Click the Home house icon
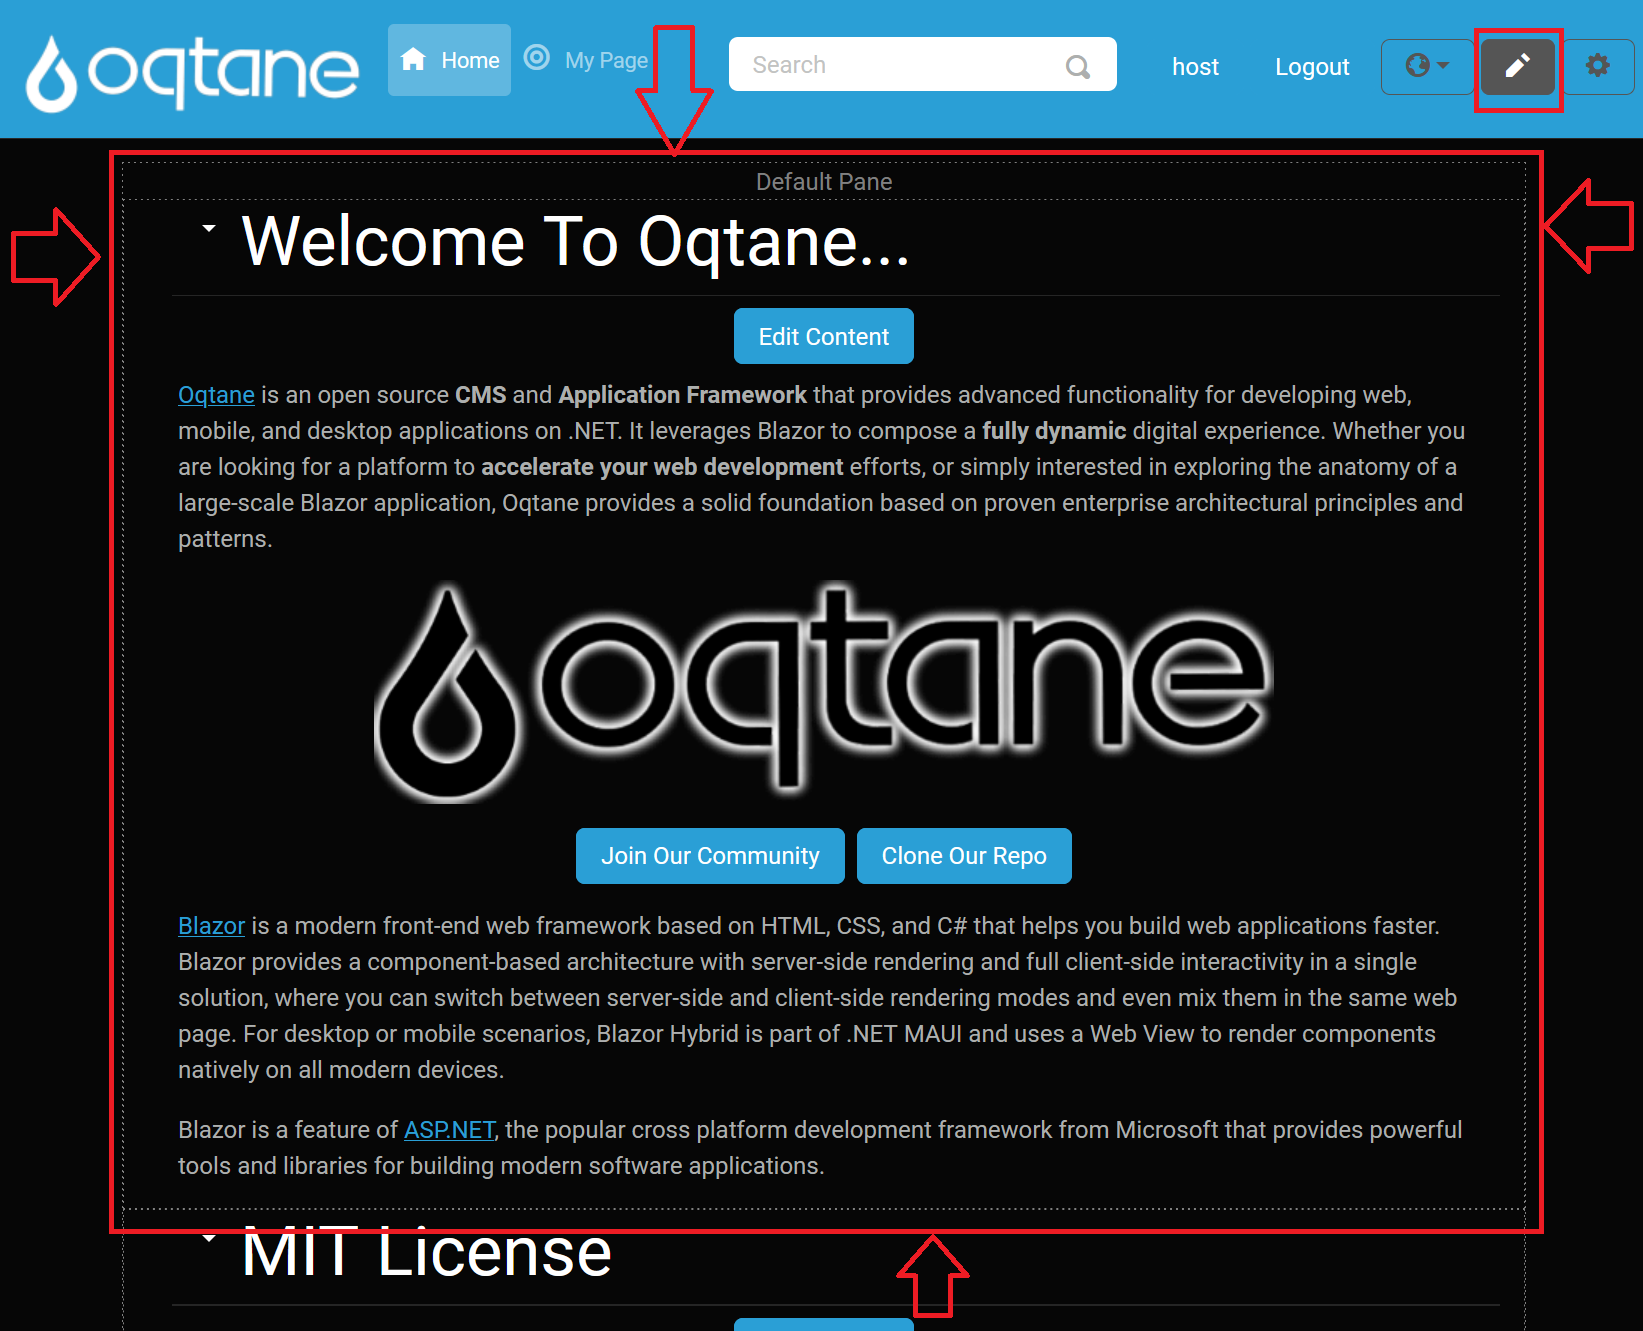The image size is (1643, 1331). [413, 60]
